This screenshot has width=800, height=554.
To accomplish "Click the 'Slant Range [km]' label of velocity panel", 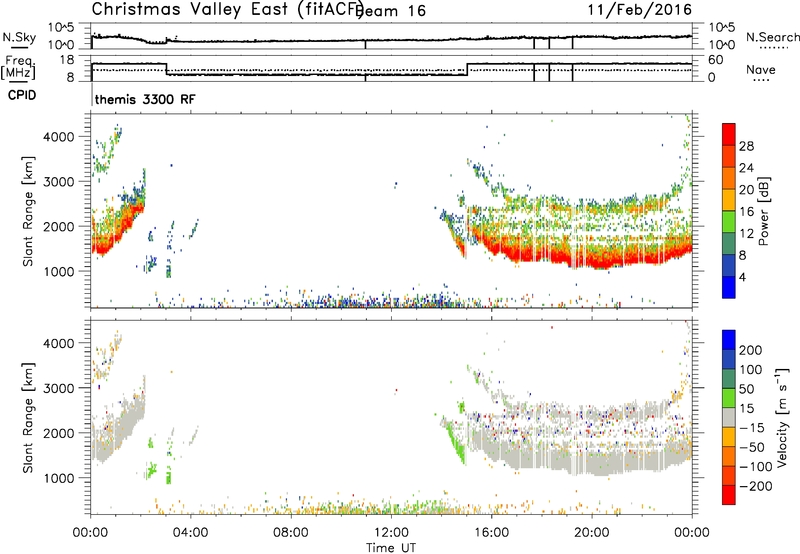I will pos(28,417).
